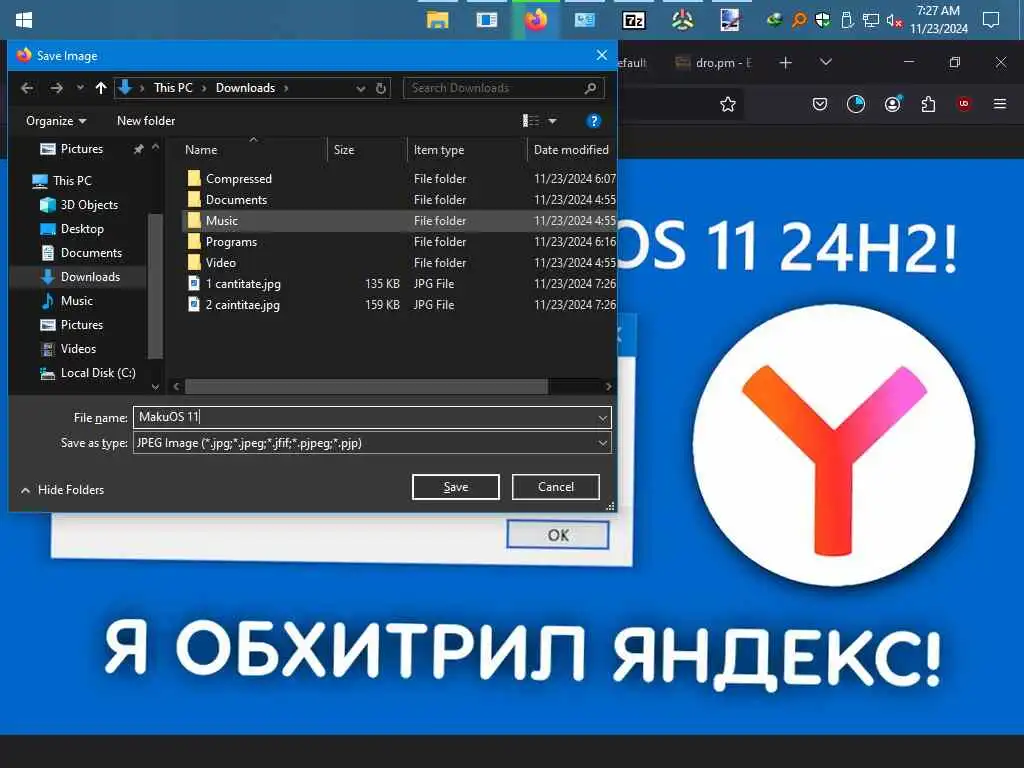Open Firefox from the taskbar

pos(536,20)
